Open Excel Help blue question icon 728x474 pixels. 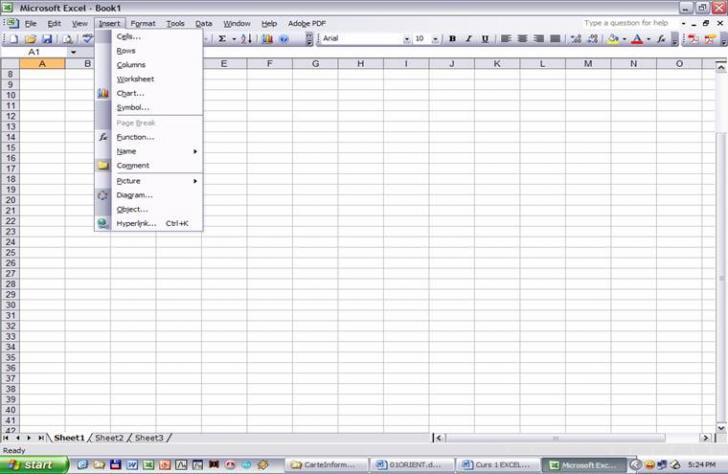(284, 39)
